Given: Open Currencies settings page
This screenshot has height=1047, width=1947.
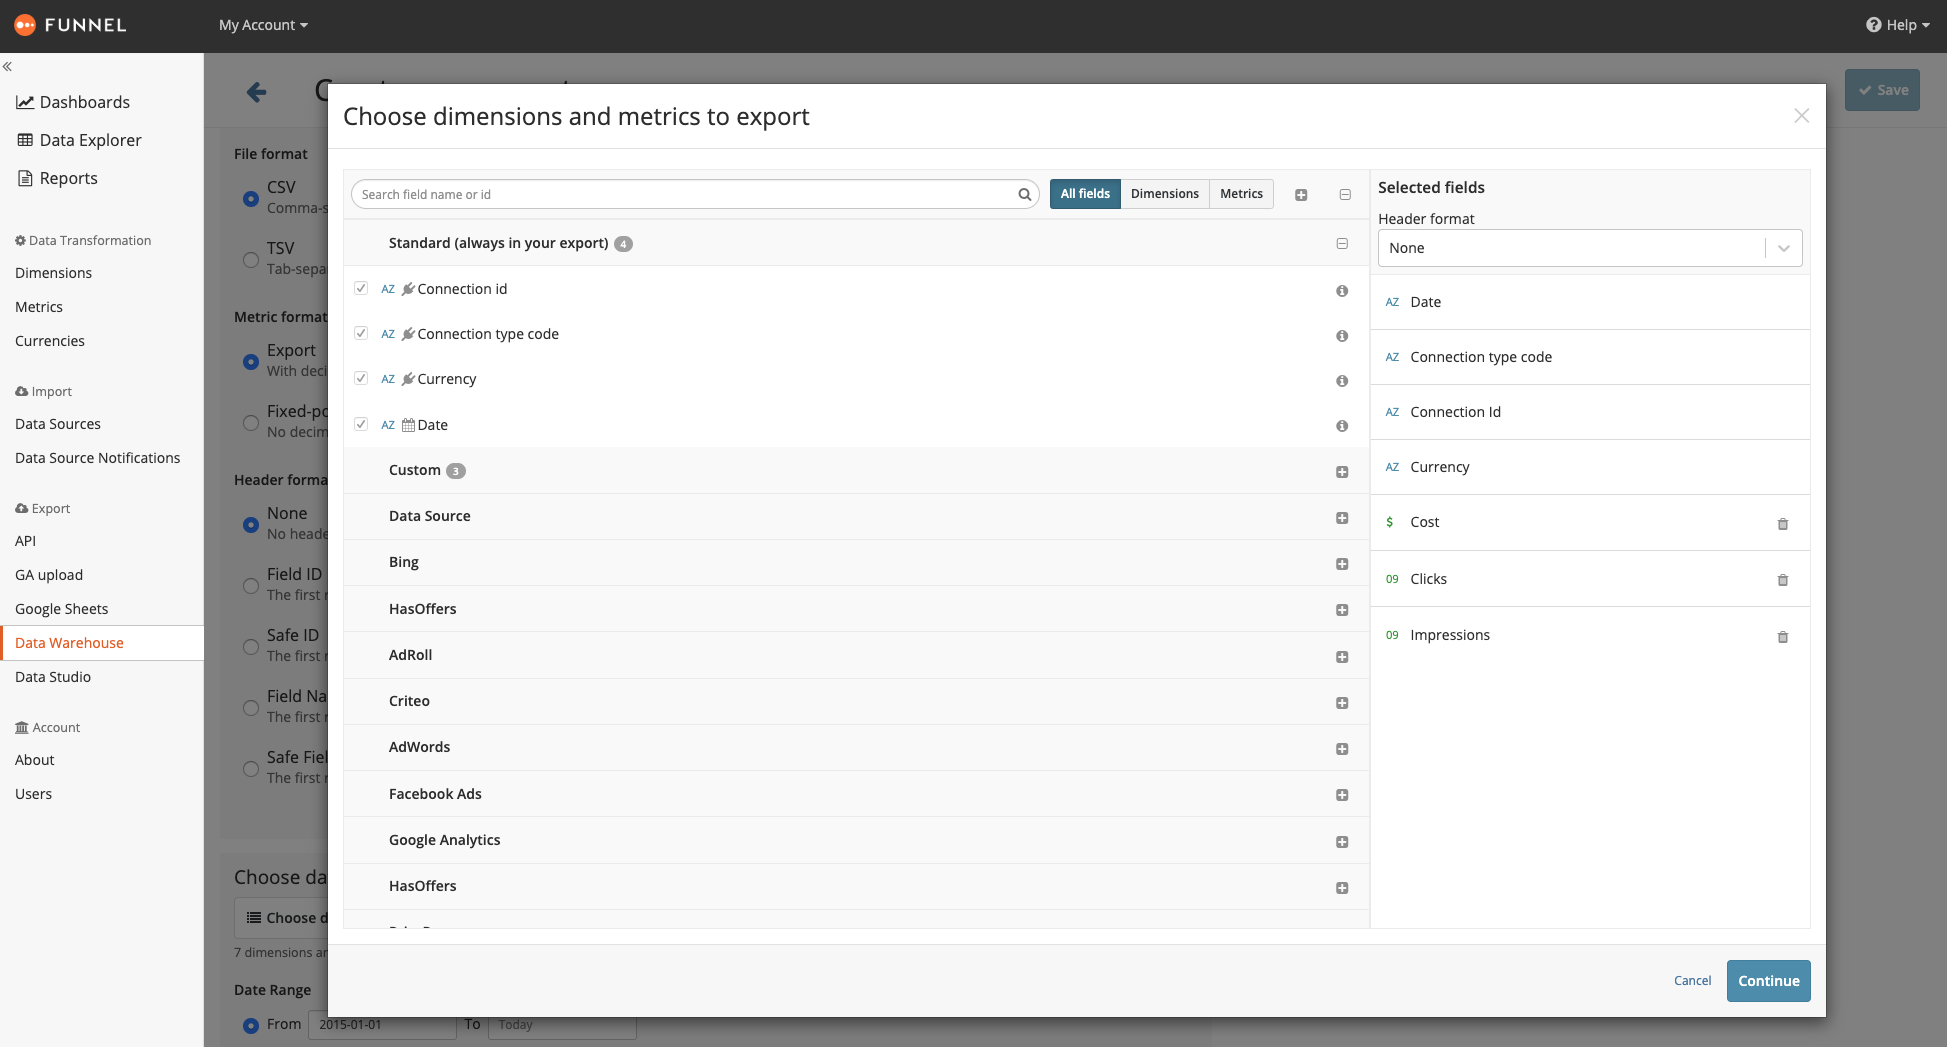Looking at the screenshot, I should click(x=50, y=341).
